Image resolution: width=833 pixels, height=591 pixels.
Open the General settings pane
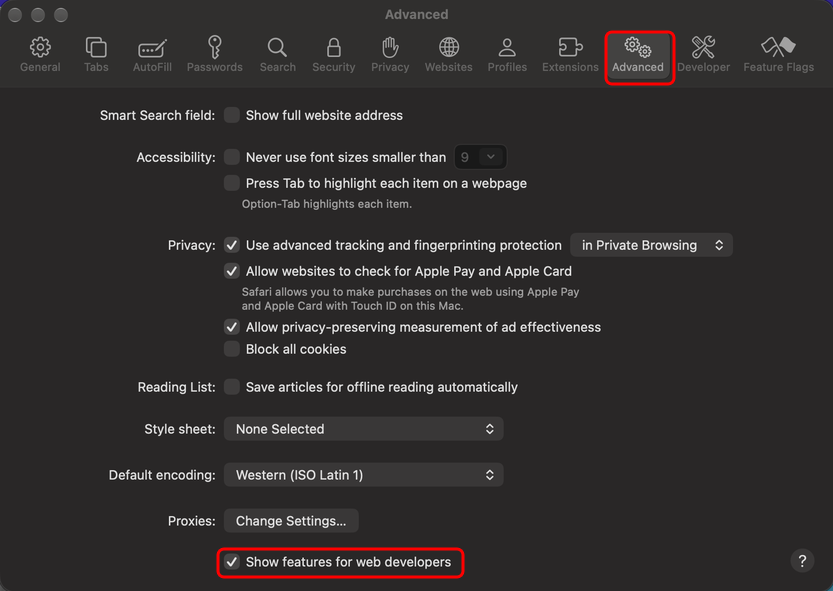pos(40,55)
